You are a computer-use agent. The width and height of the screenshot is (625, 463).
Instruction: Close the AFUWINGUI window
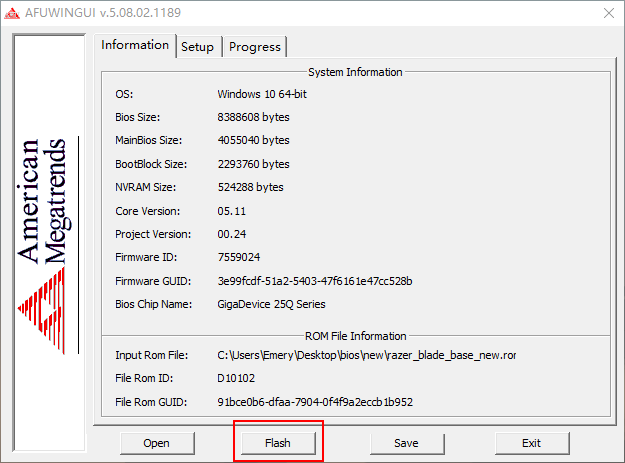point(606,13)
